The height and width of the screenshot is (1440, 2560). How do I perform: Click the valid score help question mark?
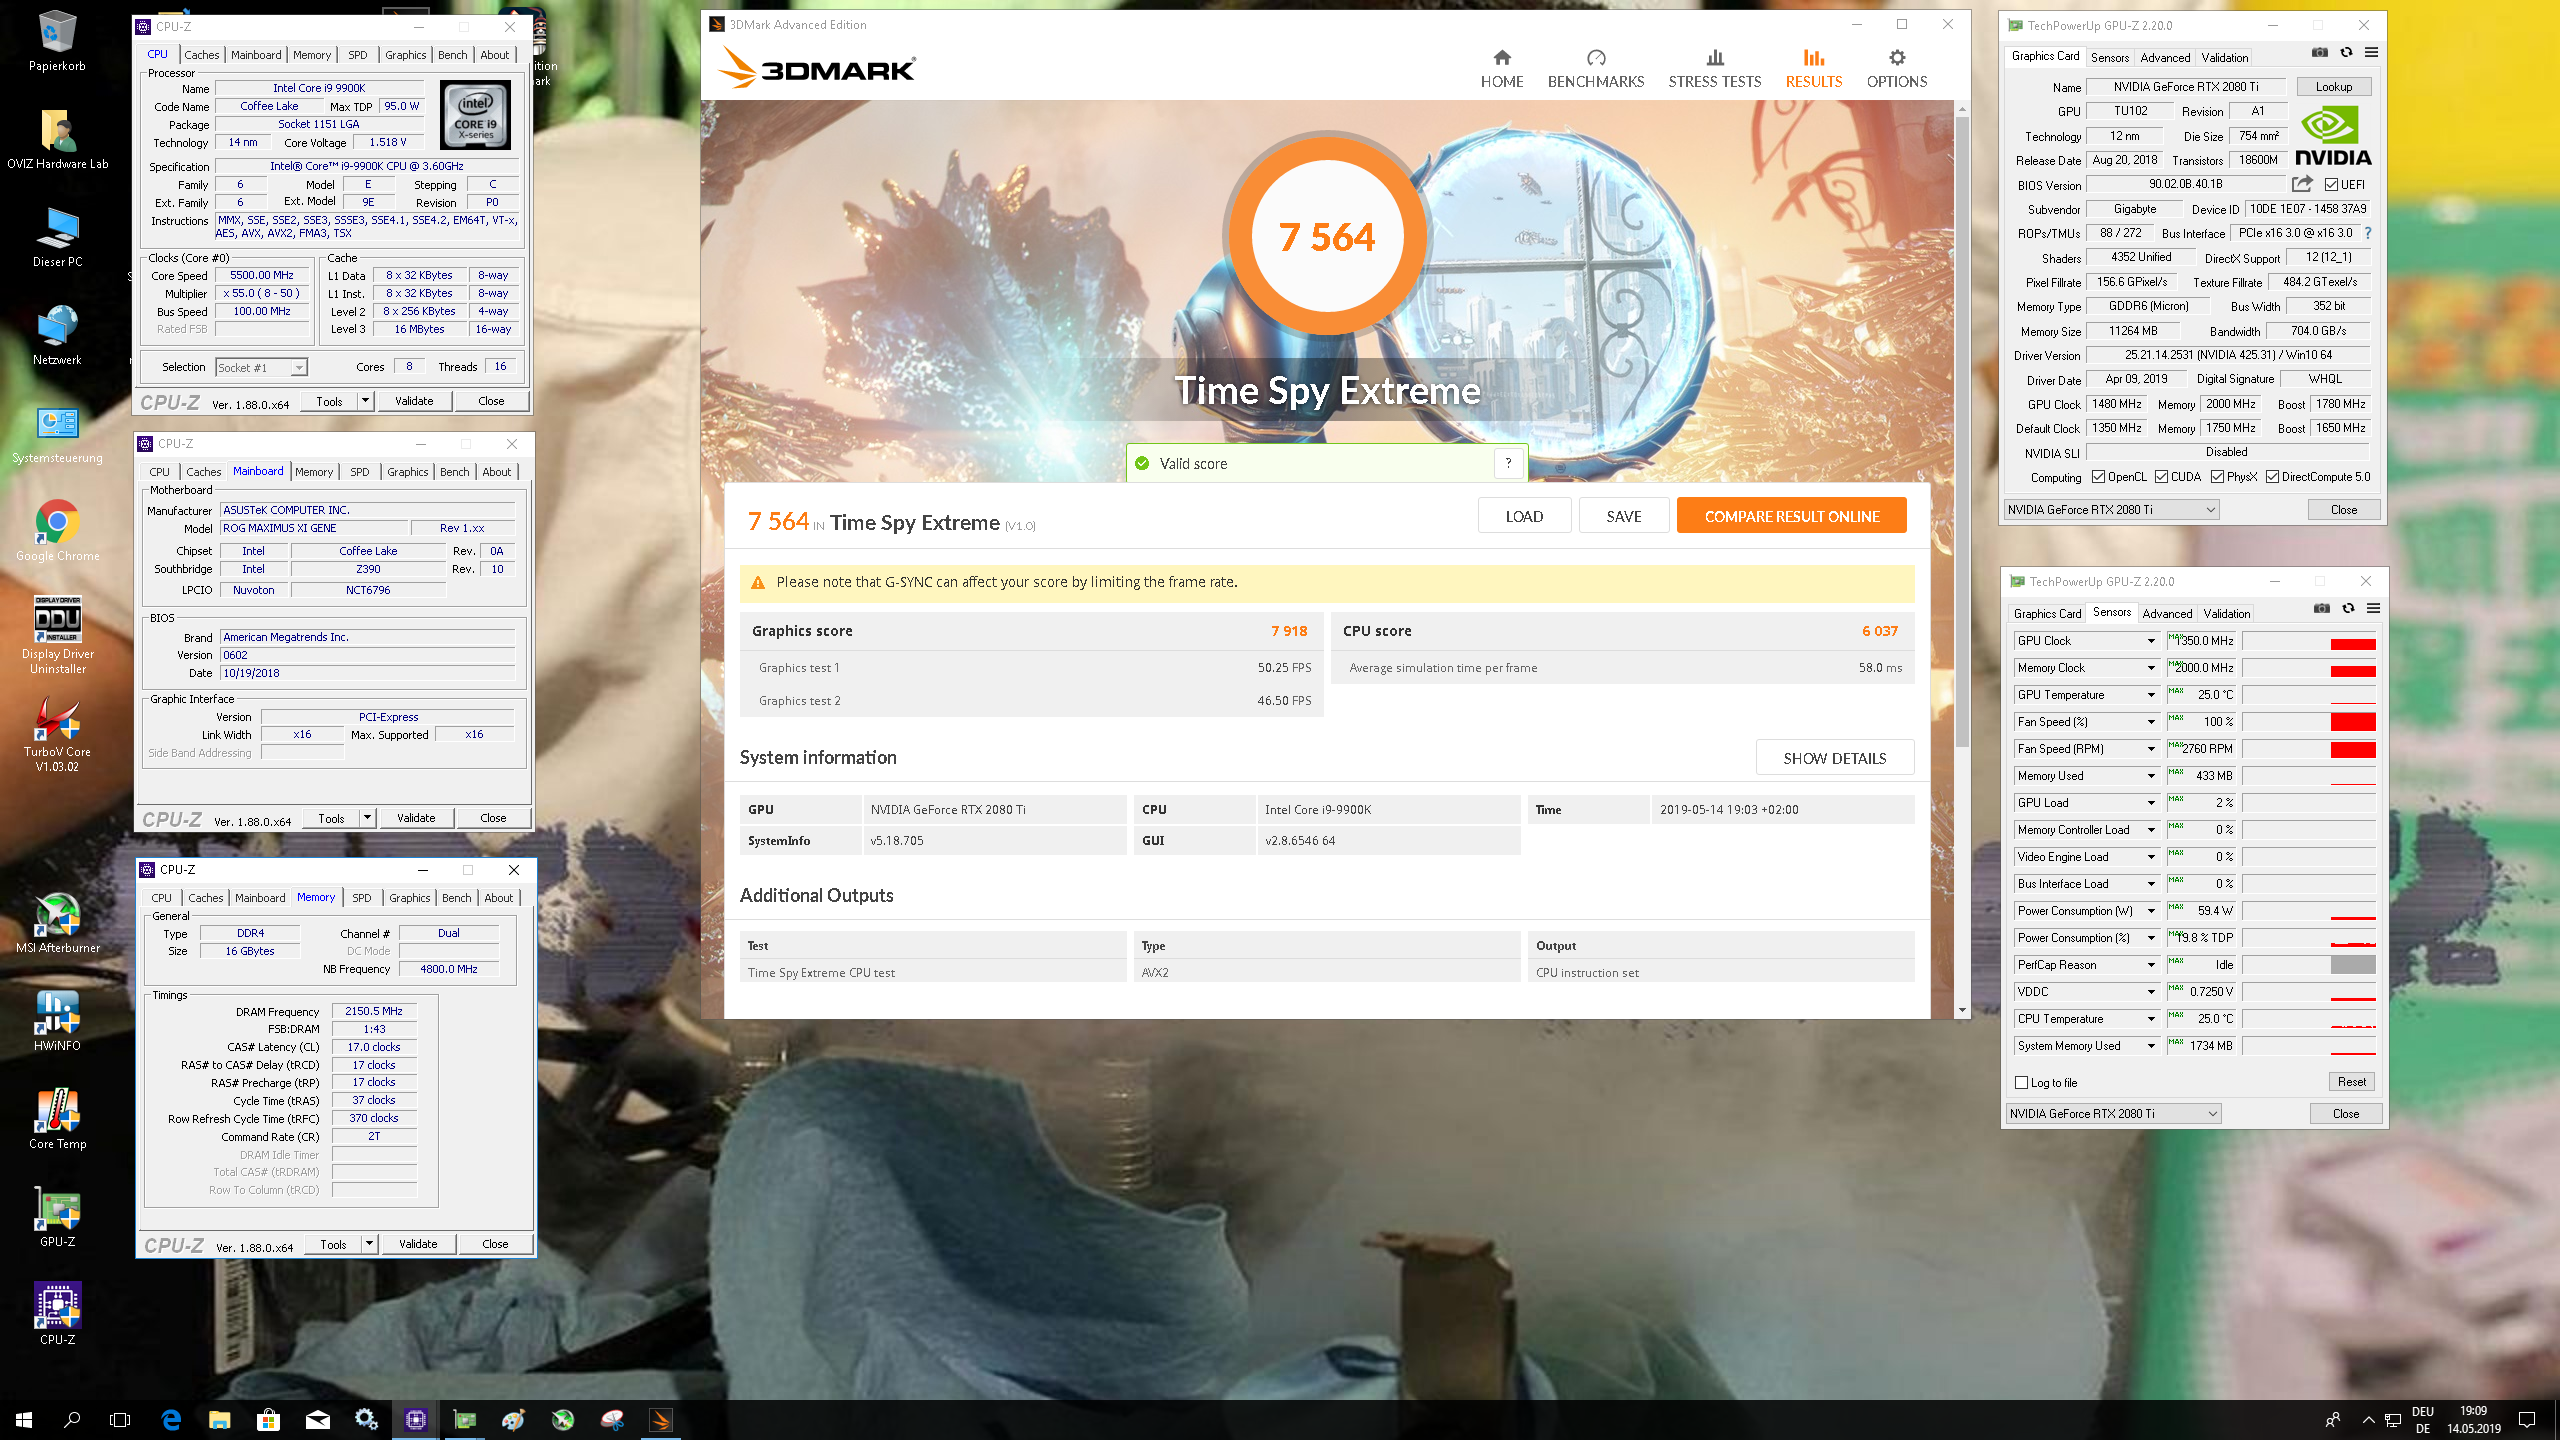(x=1508, y=463)
